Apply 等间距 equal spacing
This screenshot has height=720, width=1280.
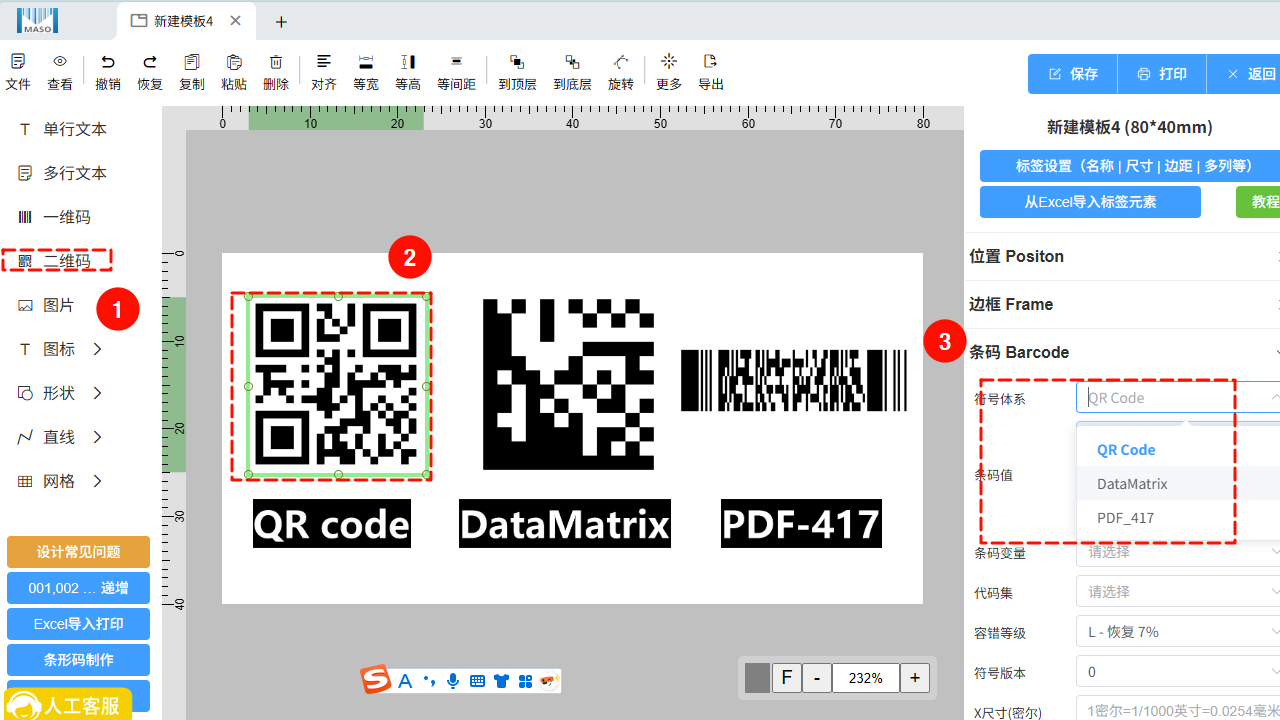456,72
